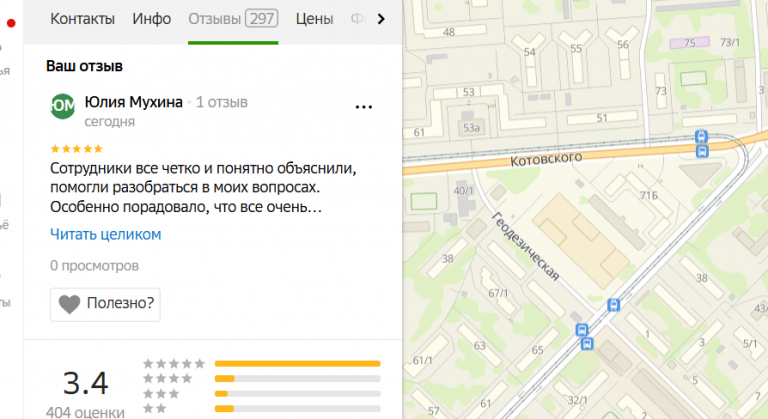This screenshot has height=419, width=768.
Task: Select lower bus stop icon on Котовского
Action: click(702, 151)
